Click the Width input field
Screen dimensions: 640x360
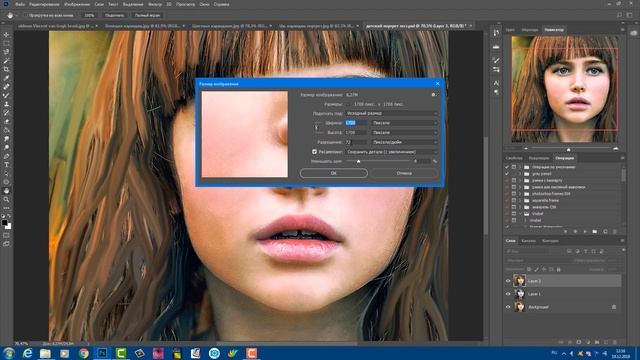pos(356,123)
